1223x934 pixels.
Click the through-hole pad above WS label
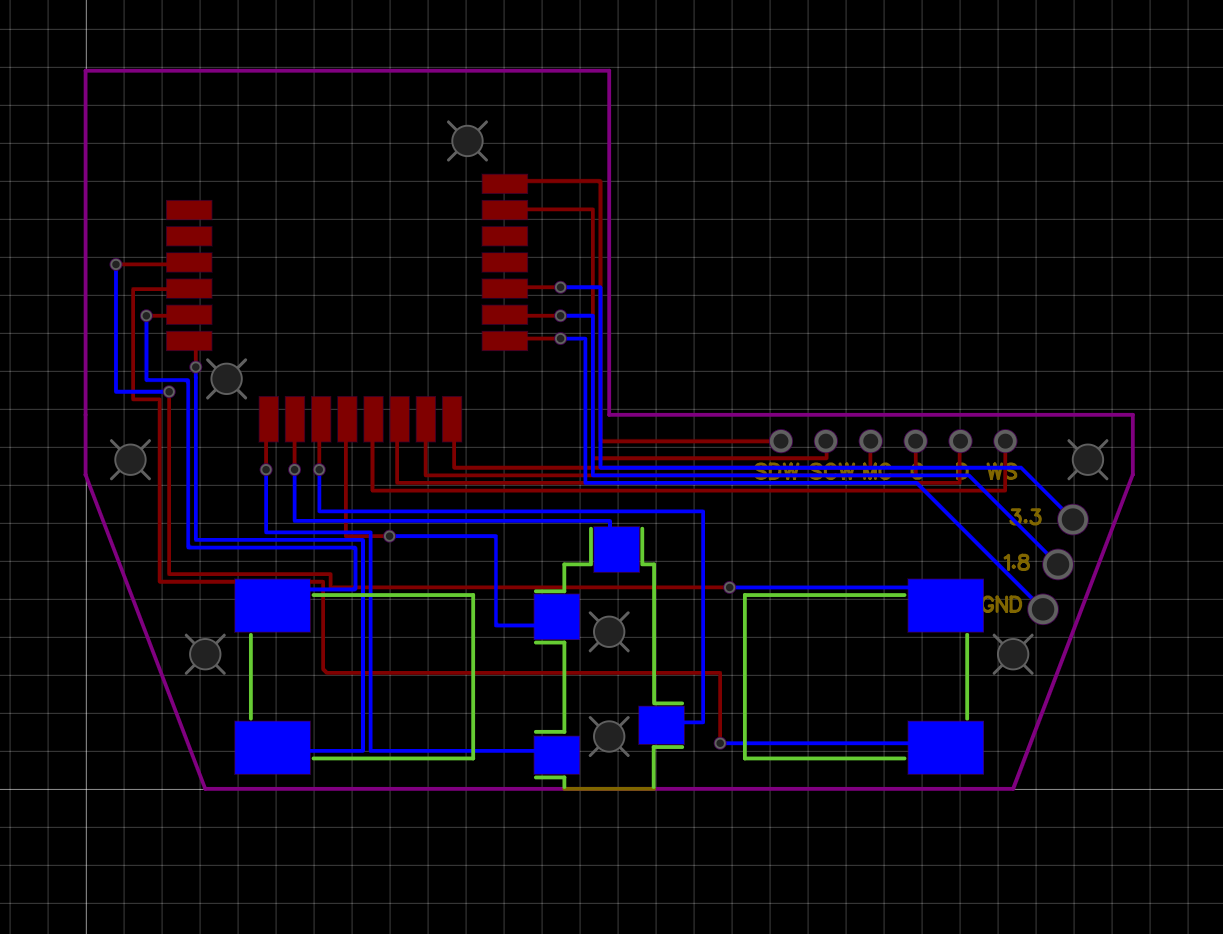click(1005, 441)
